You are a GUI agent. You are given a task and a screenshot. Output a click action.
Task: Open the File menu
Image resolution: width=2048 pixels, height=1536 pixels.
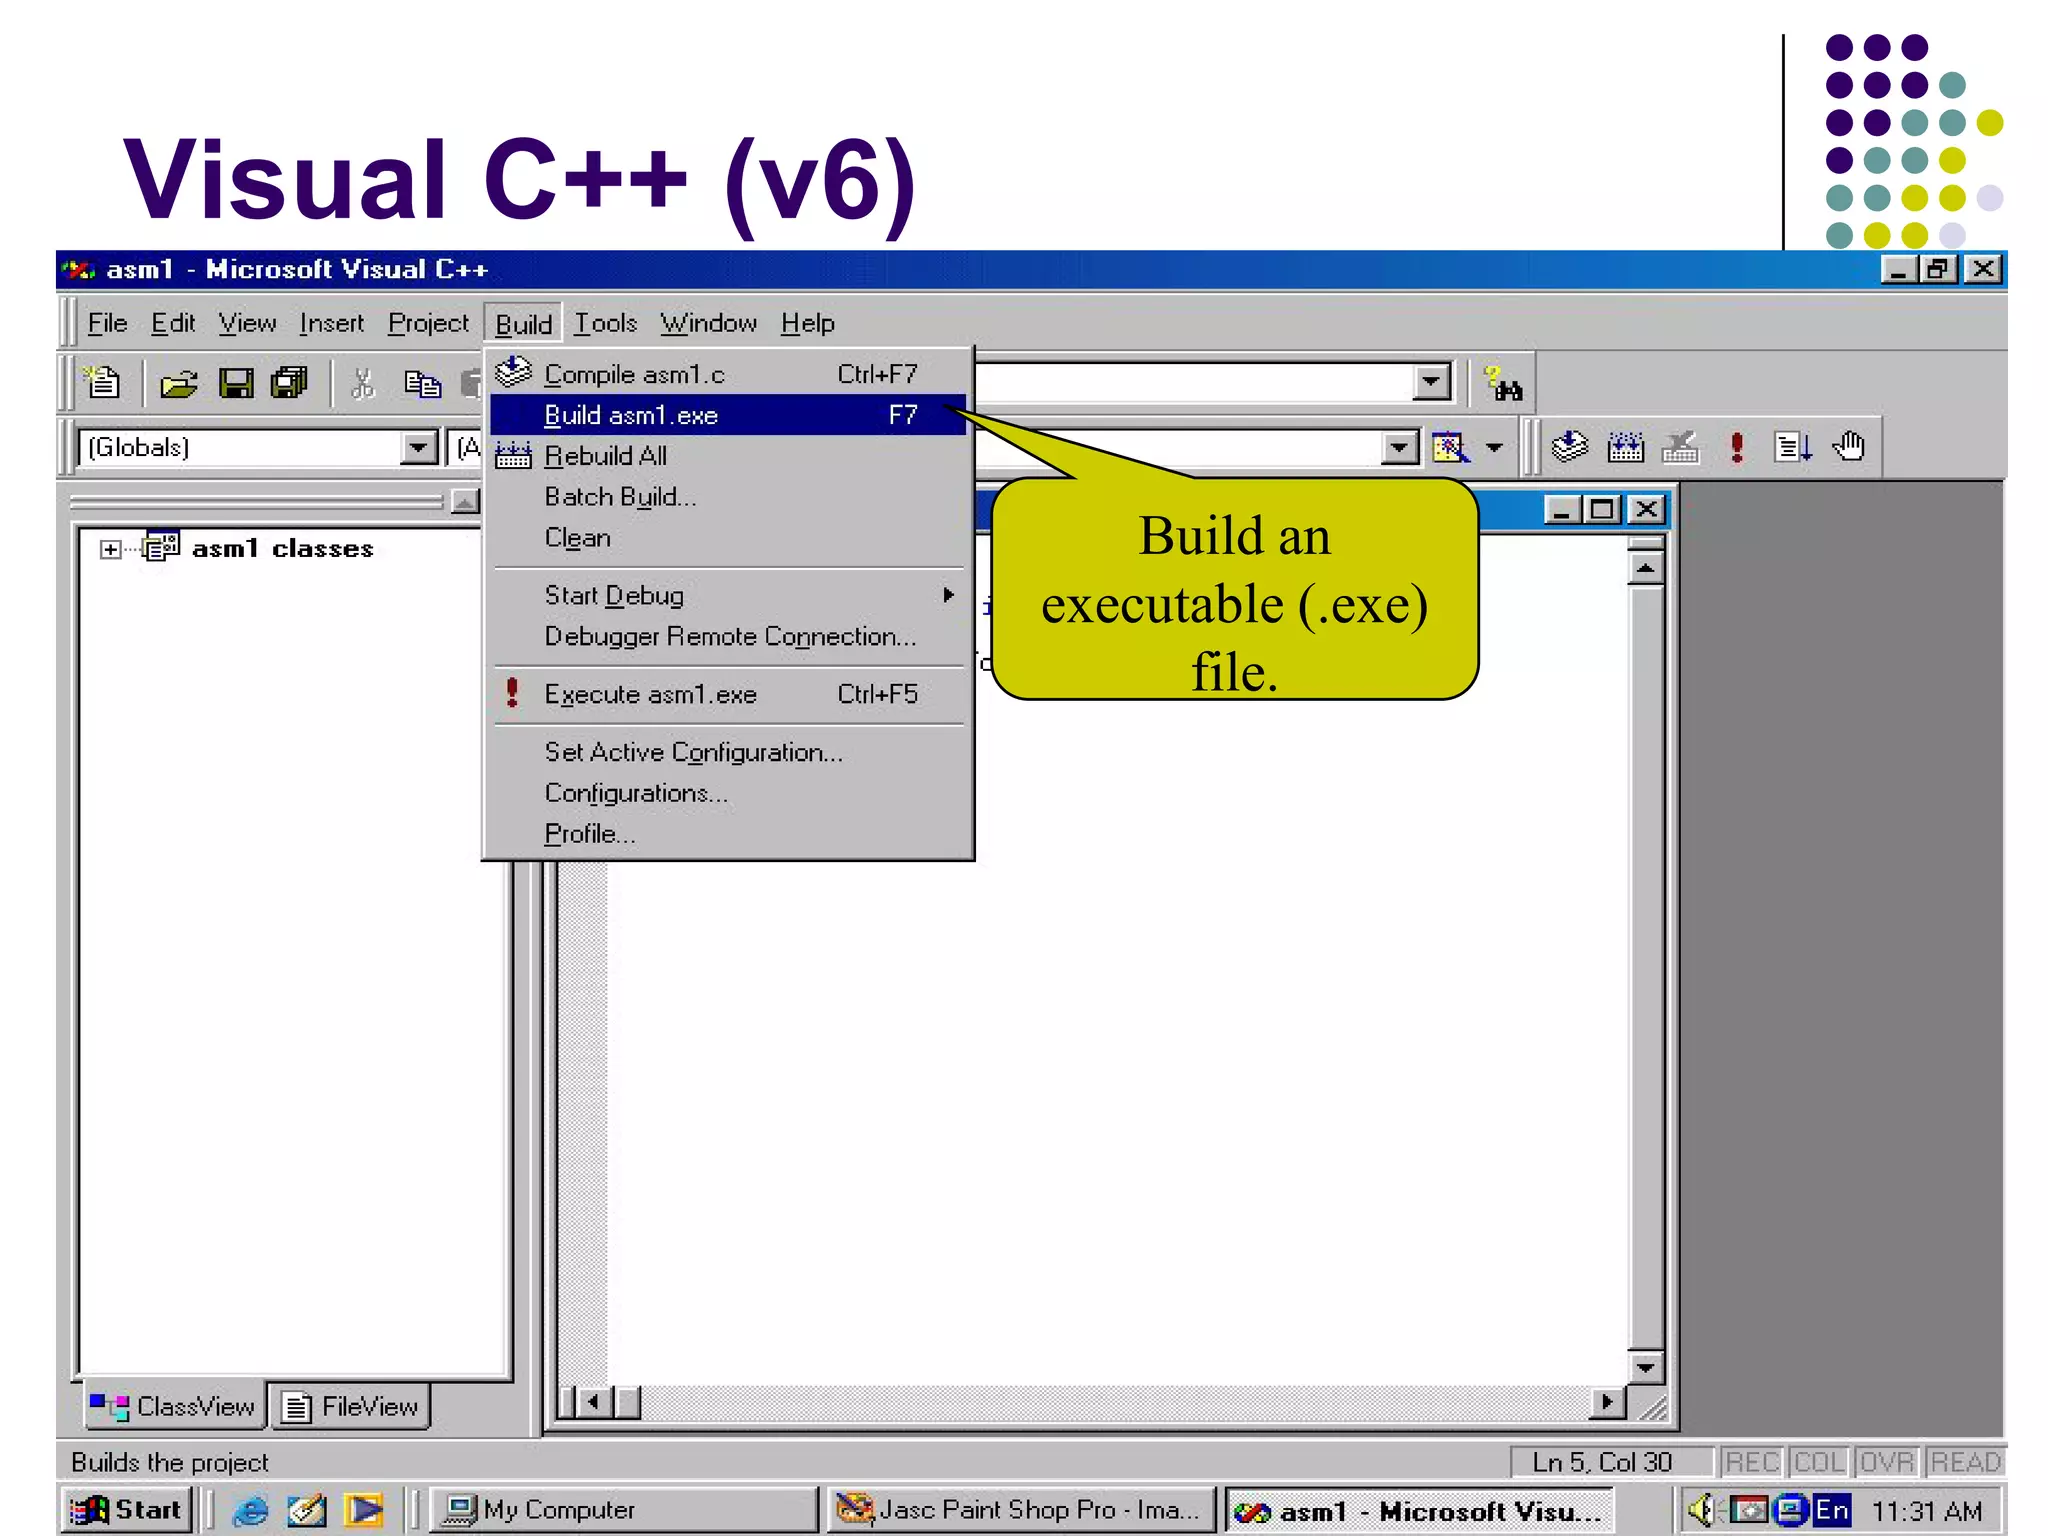click(x=107, y=323)
